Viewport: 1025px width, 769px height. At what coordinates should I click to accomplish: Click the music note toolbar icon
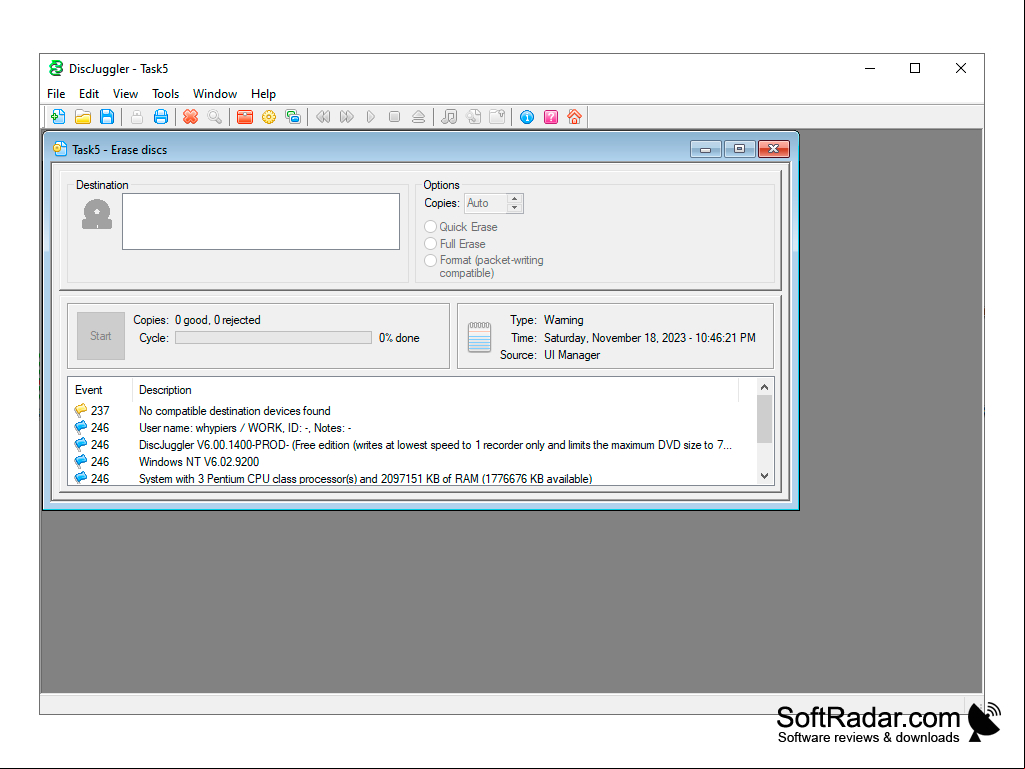(x=449, y=117)
